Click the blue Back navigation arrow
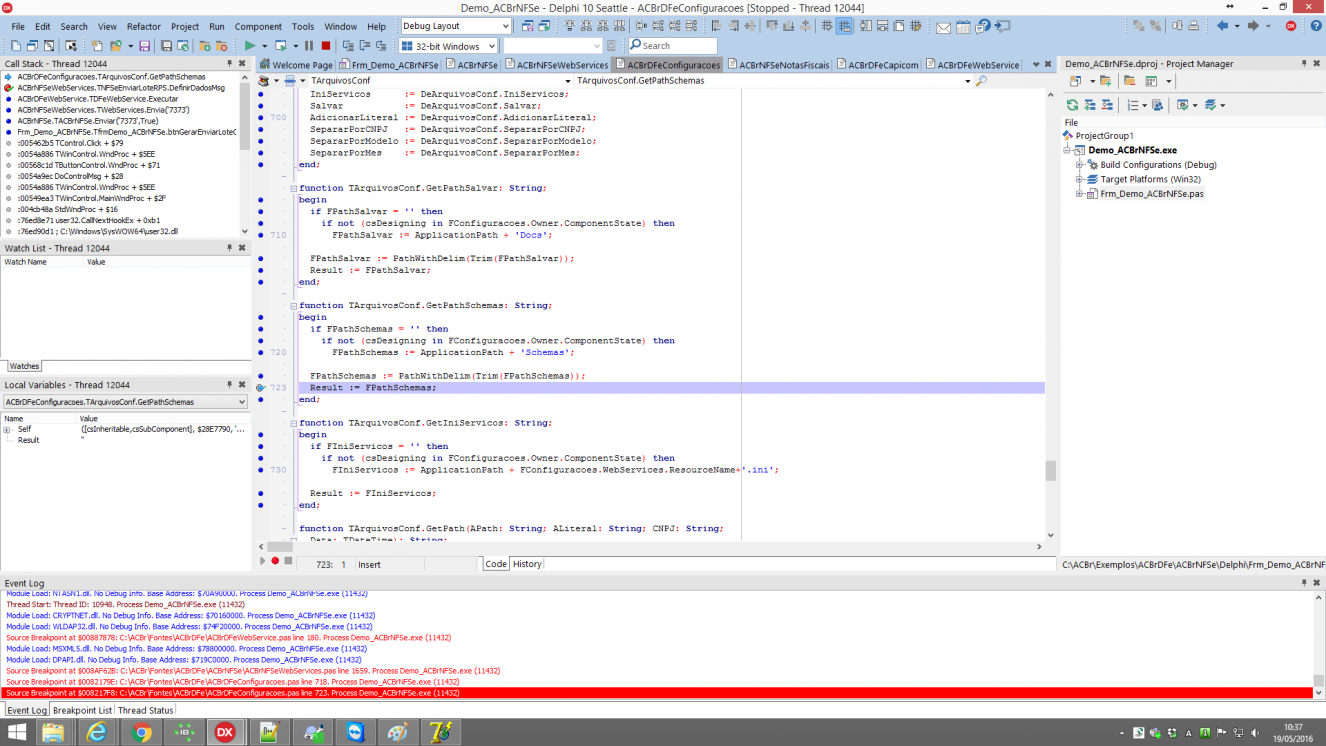Viewport: 1326px width, 746px height. 1222,26
